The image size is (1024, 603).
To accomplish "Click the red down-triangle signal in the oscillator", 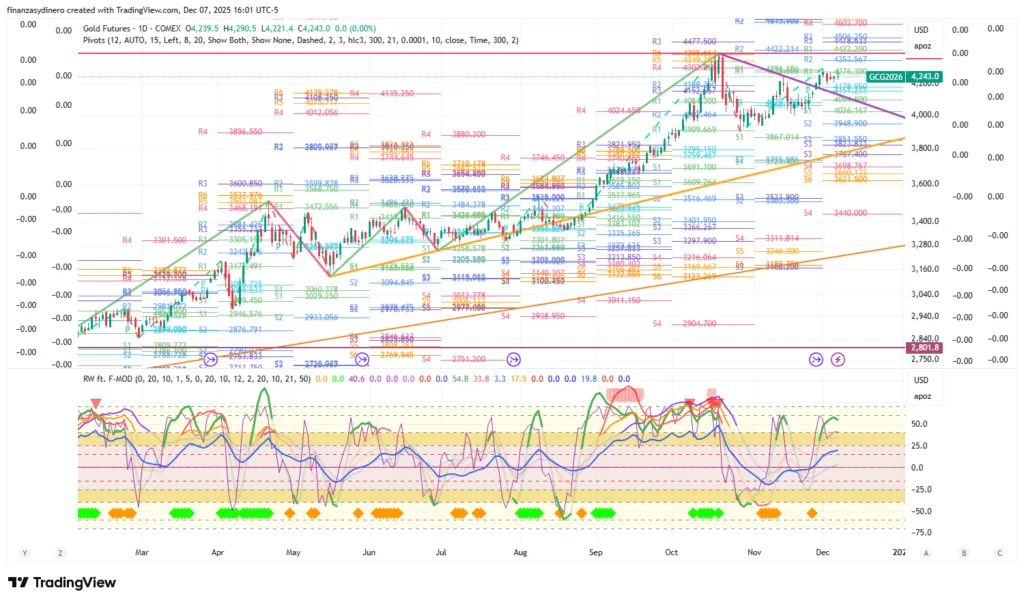I will coord(95,403).
